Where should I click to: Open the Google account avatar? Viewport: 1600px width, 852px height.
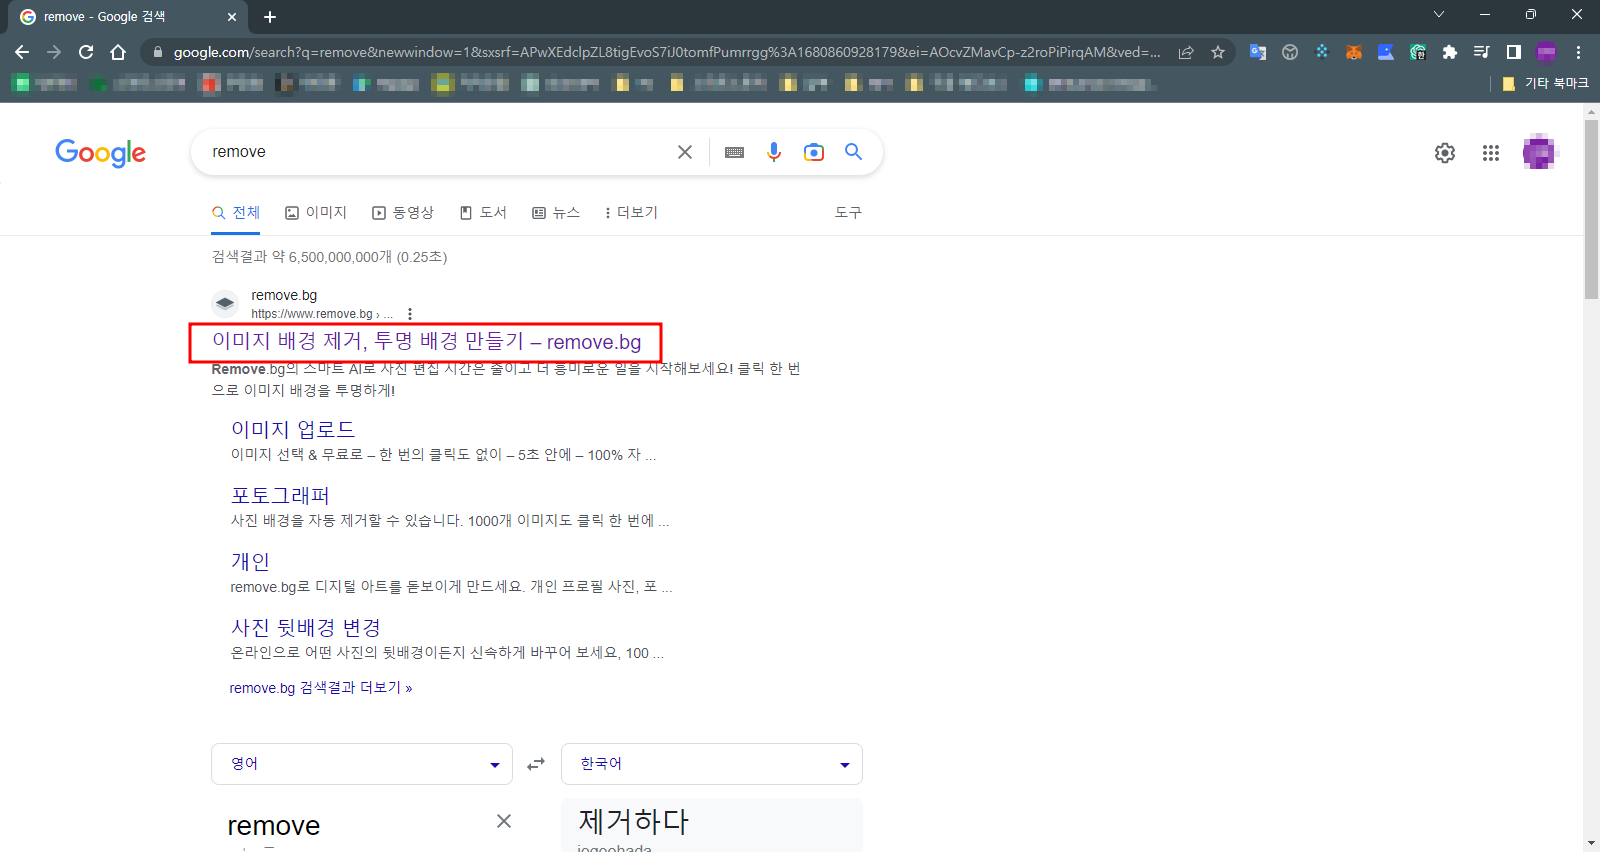[x=1539, y=153]
